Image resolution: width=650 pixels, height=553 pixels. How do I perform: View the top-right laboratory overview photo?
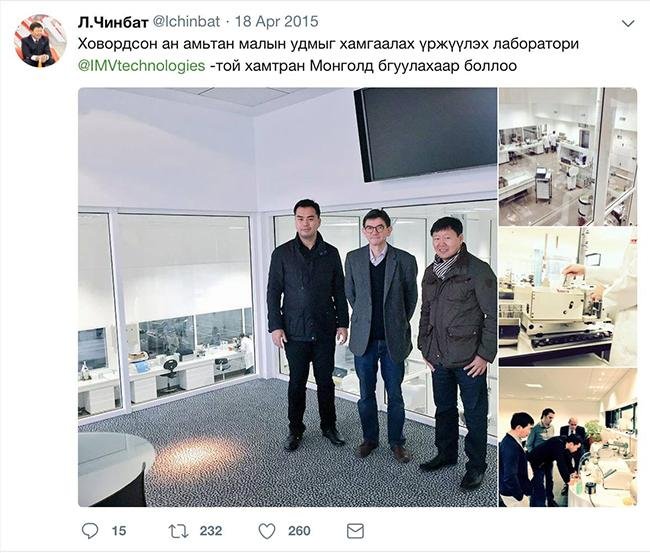click(x=568, y=157)
